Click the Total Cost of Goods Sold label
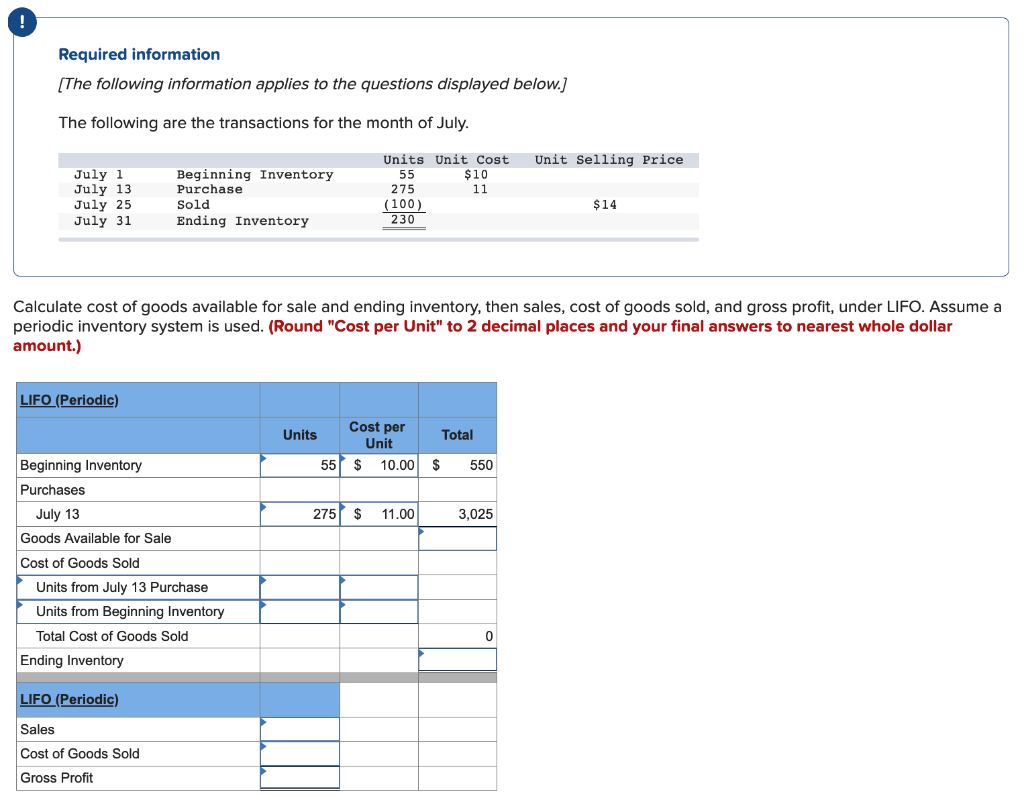 (x=112, y=636)
